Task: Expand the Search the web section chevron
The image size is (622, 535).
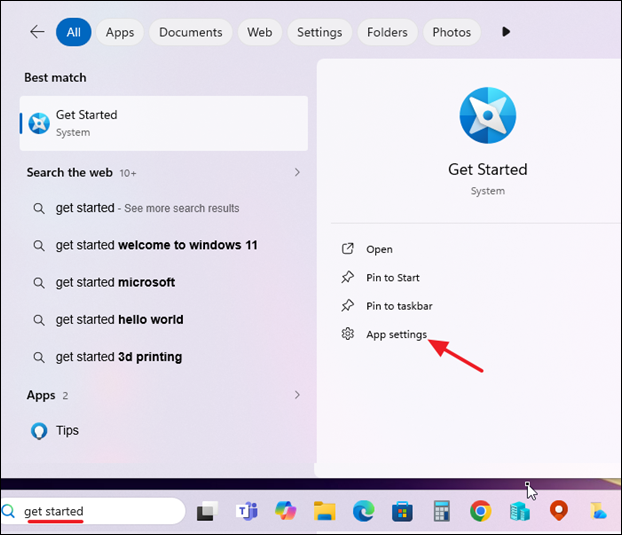Action: click(x=297, y=173)
